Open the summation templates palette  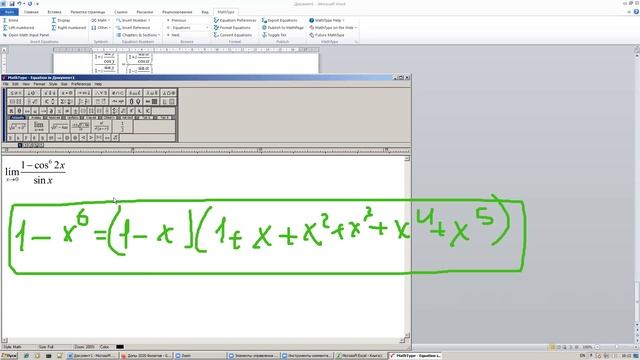pyautogui.click(x=66, y=101)
